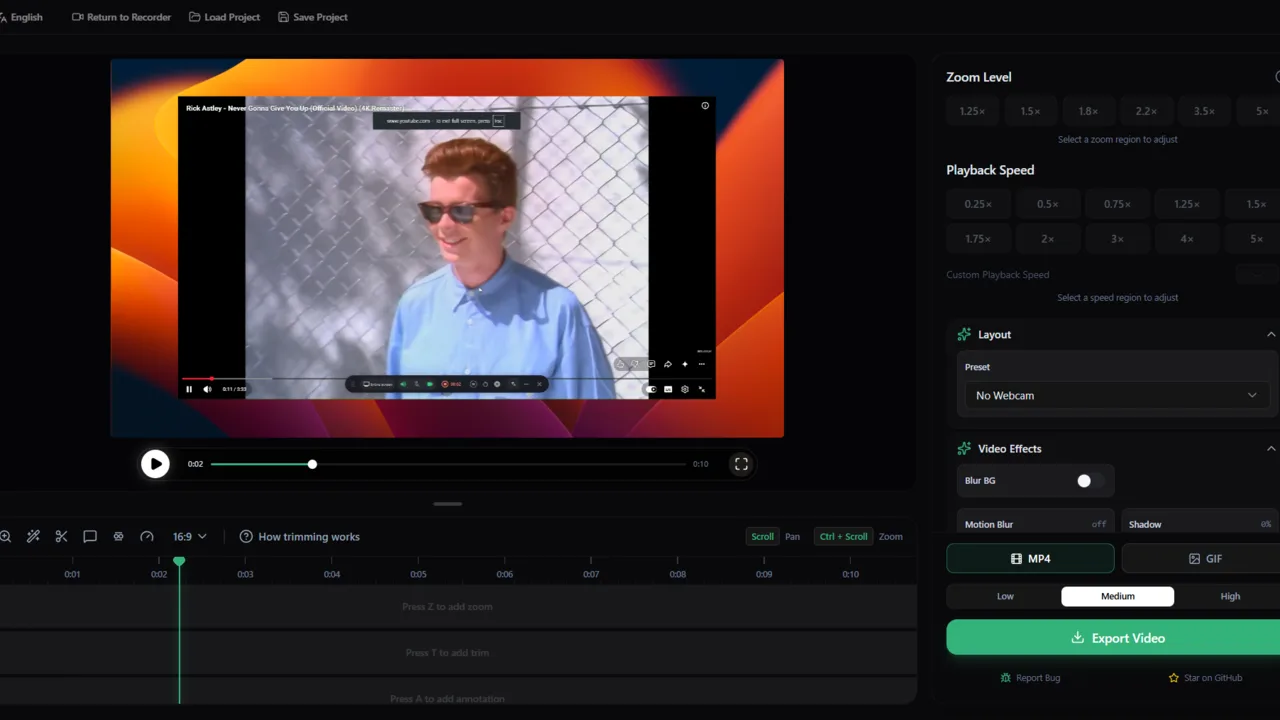Choose High export quality
1280x720 pixels.
click(1230, 596)
